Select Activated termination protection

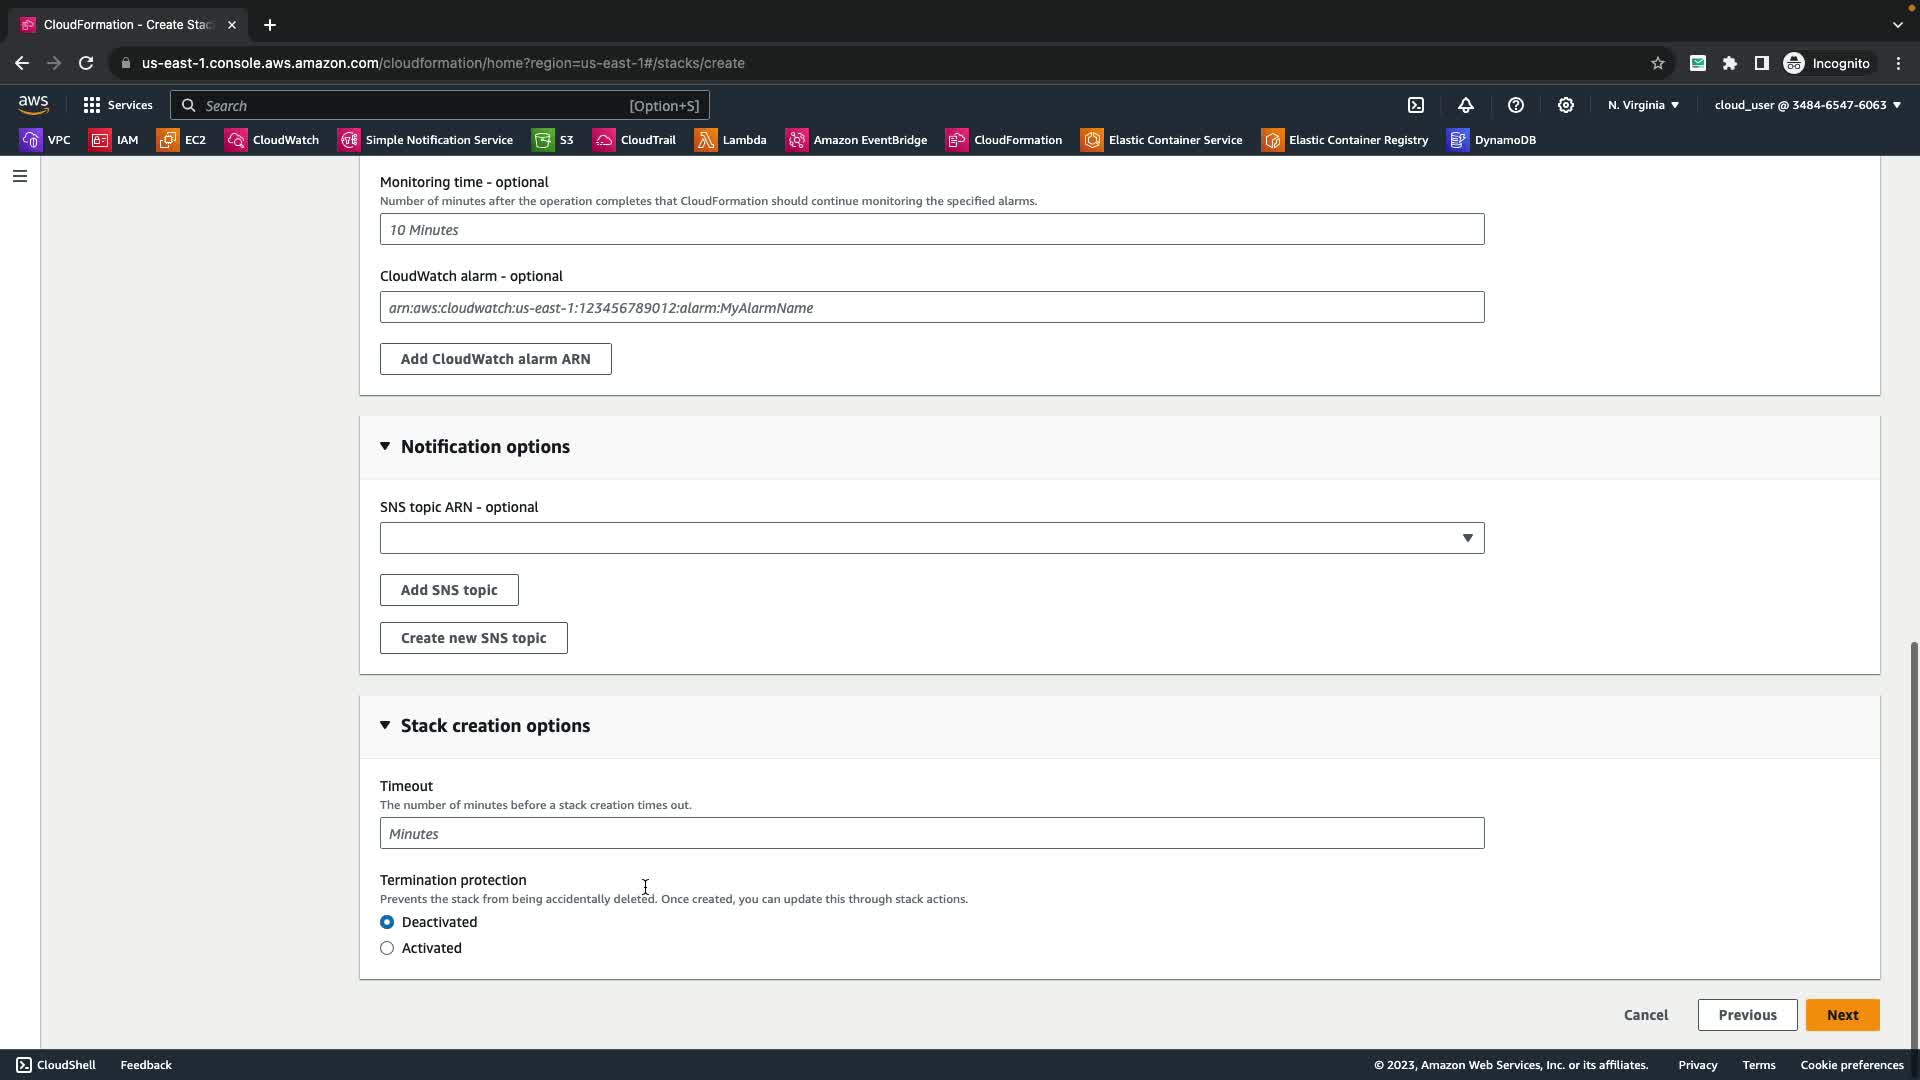[387, 948]
